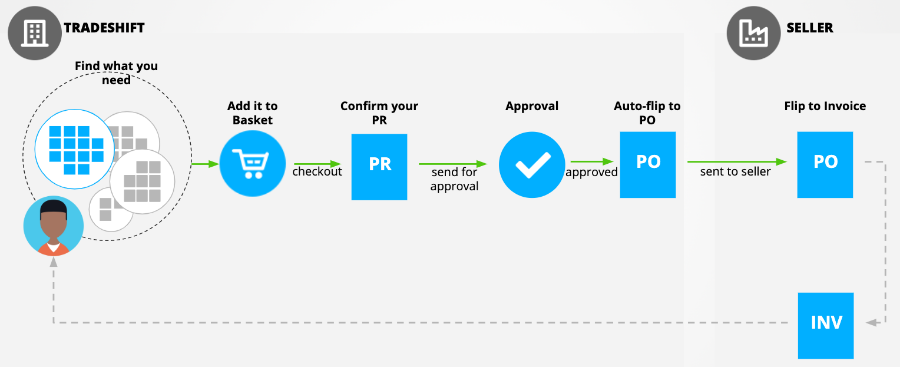Click the blue PR document box

[379, 167]
